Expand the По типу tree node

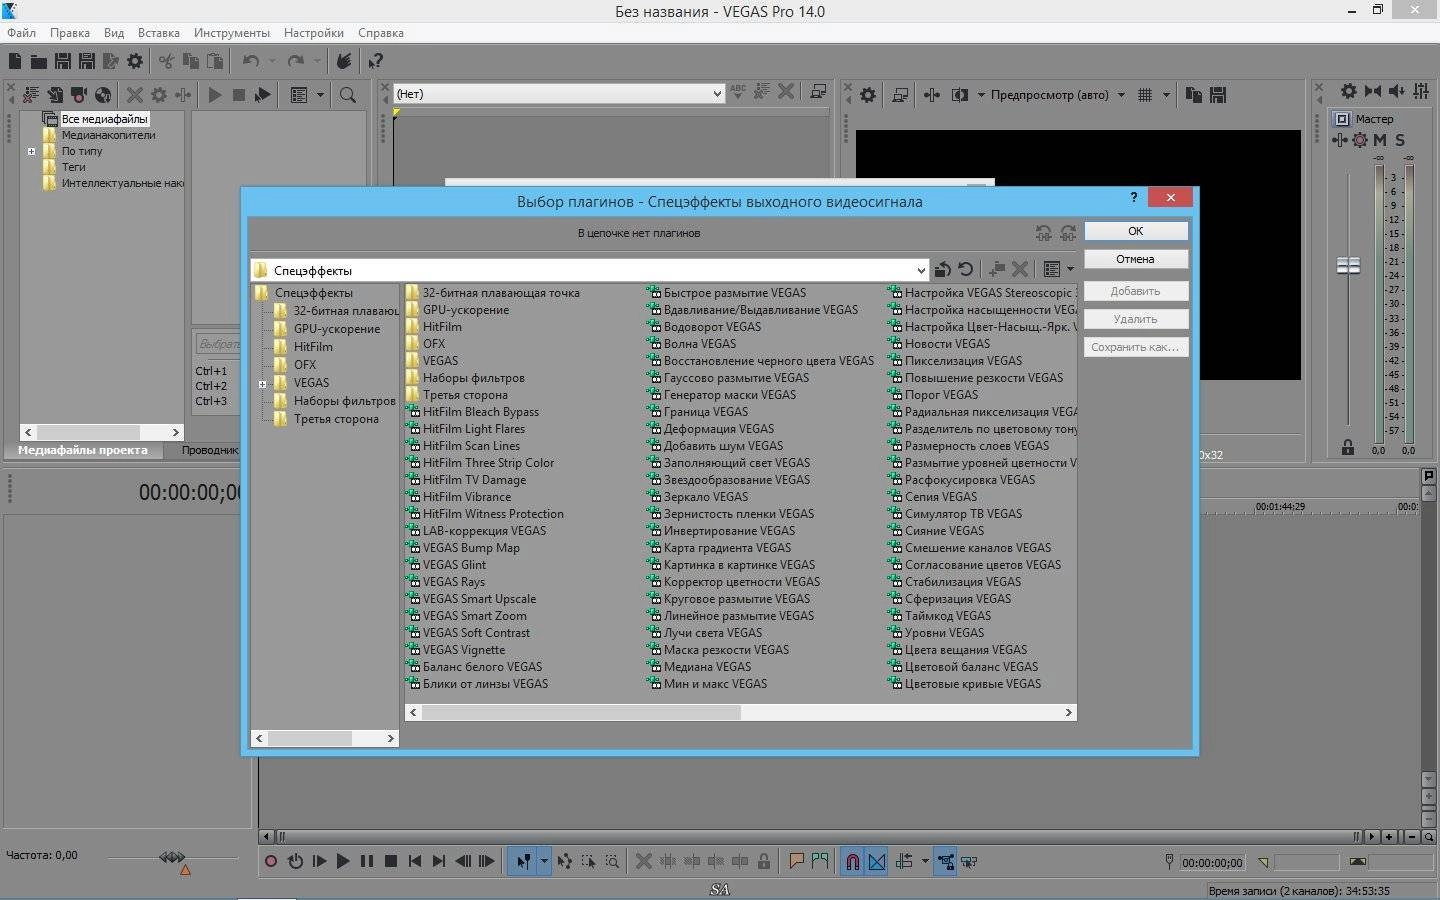point(31,152)
